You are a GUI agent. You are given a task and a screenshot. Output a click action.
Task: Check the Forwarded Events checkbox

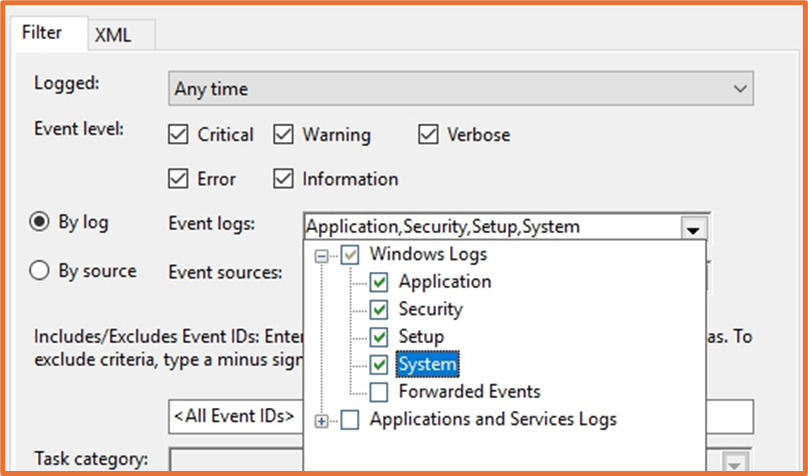point(379,393)
